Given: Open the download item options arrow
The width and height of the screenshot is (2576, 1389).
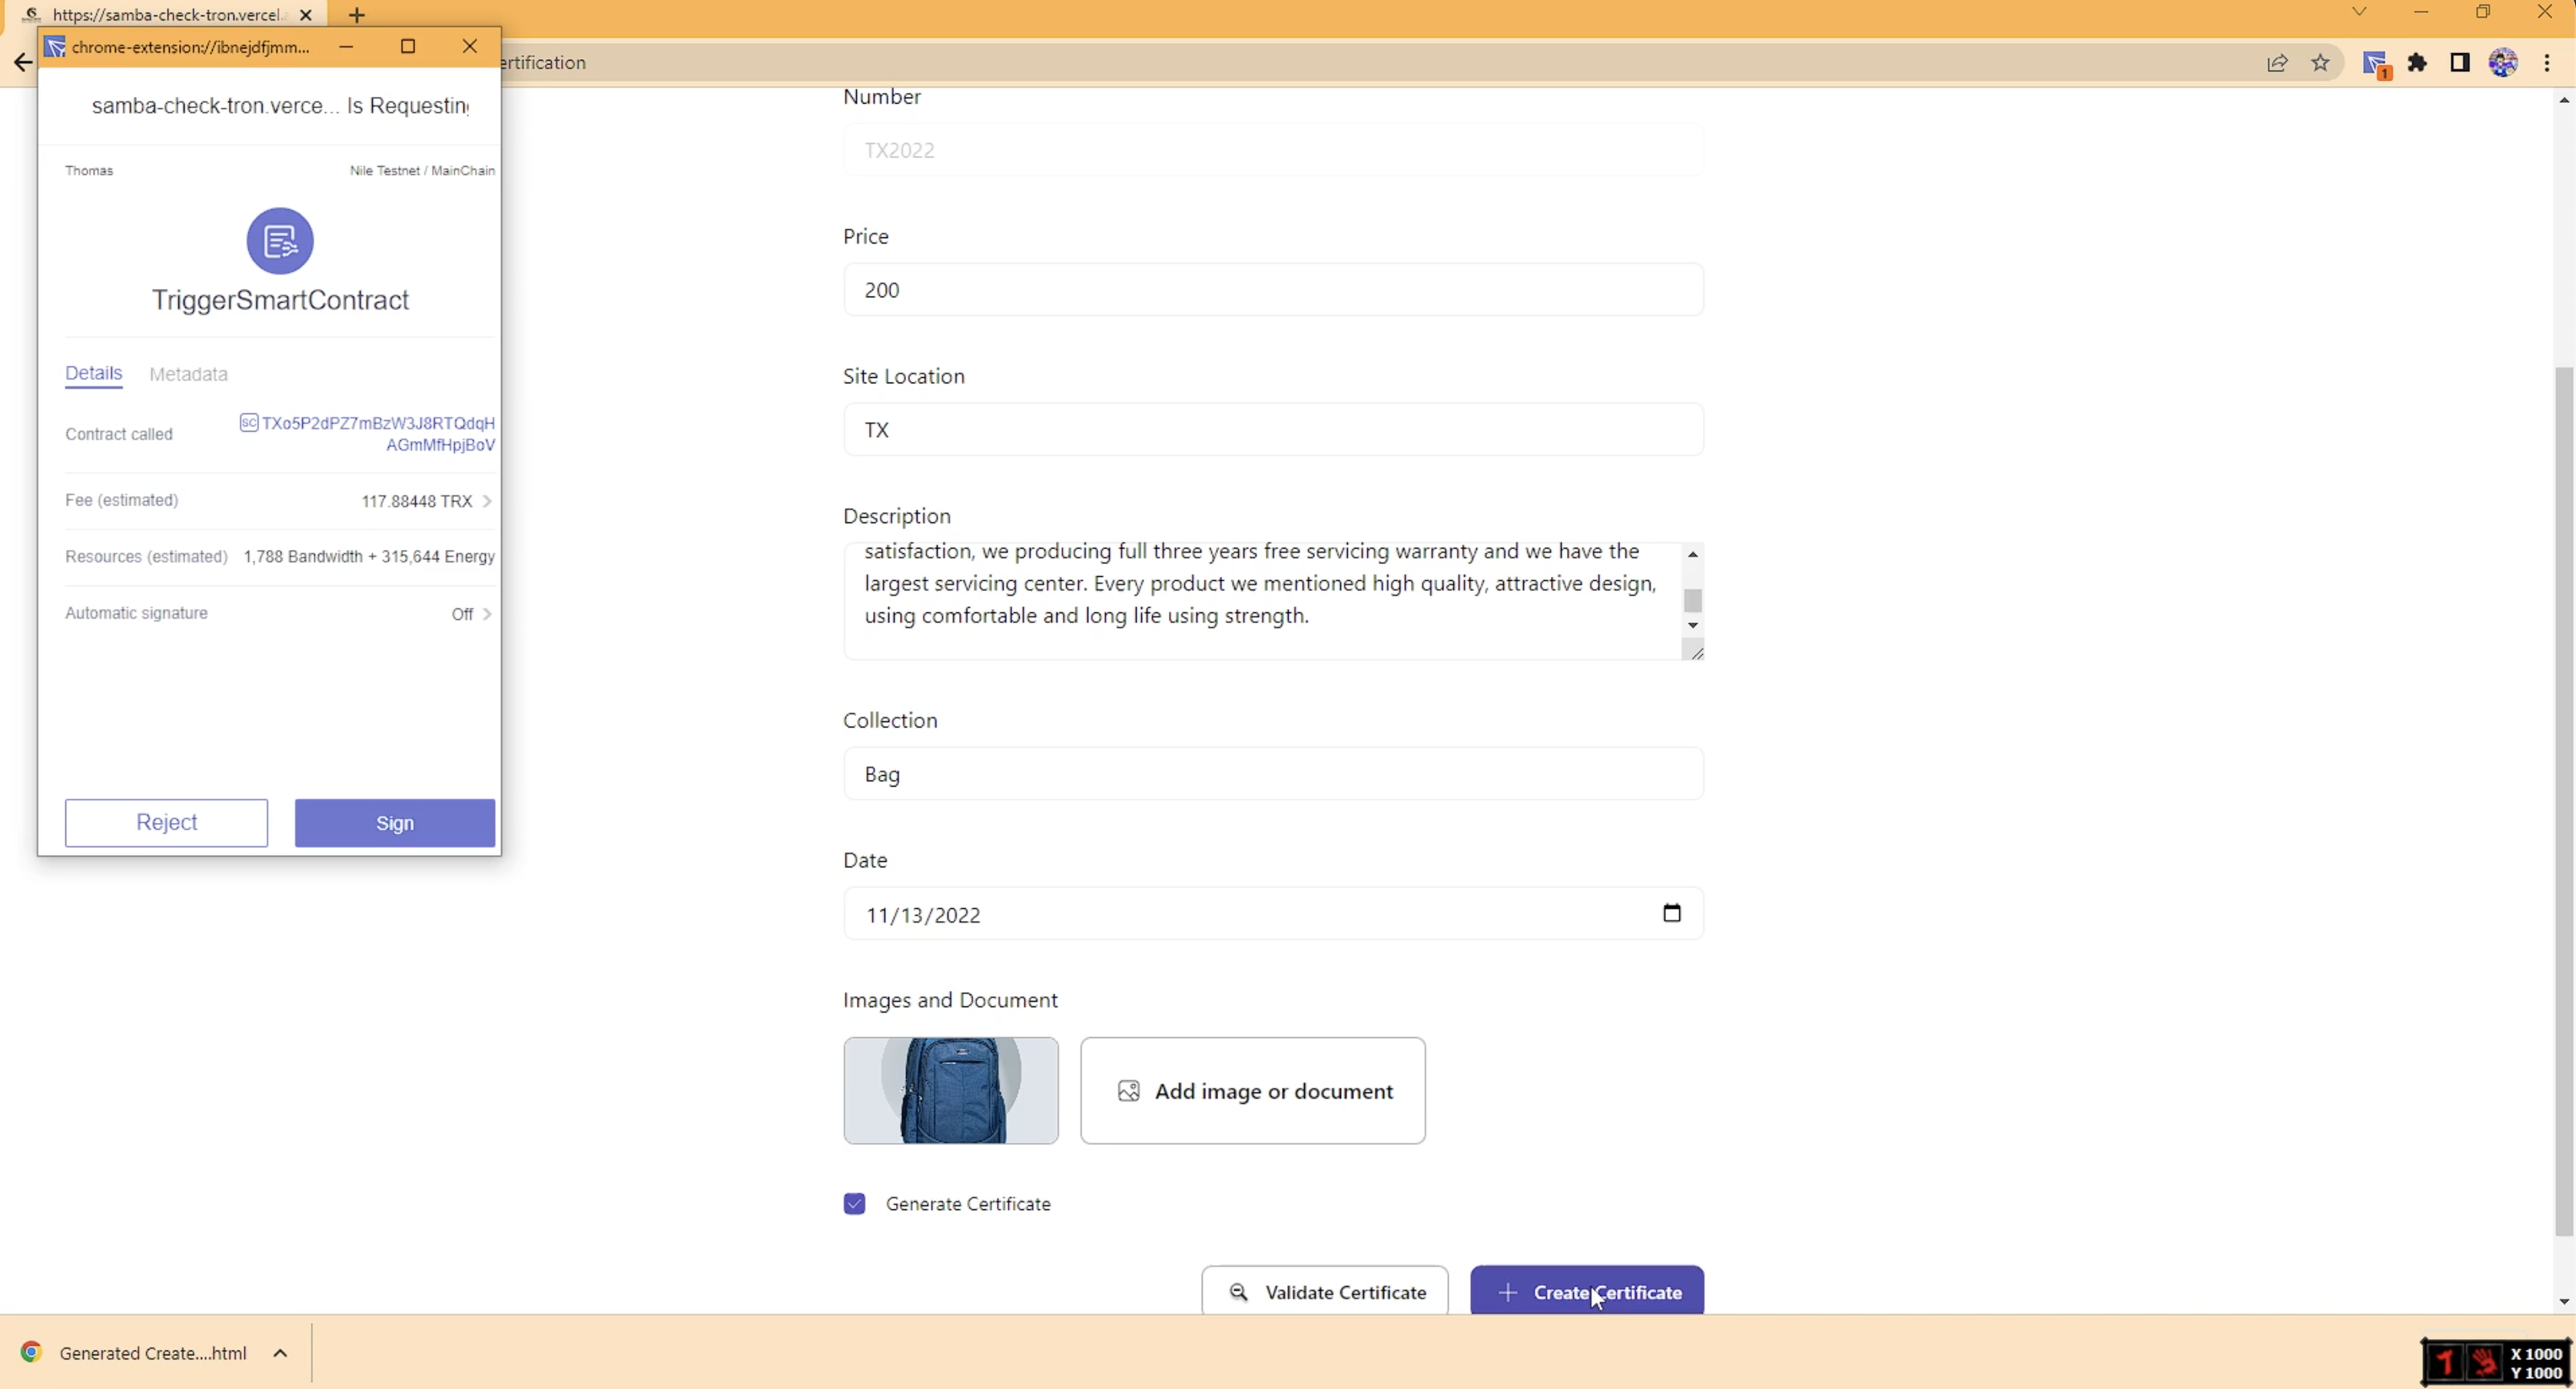Looking at the screenshot, I should [x=281, y=1353].
